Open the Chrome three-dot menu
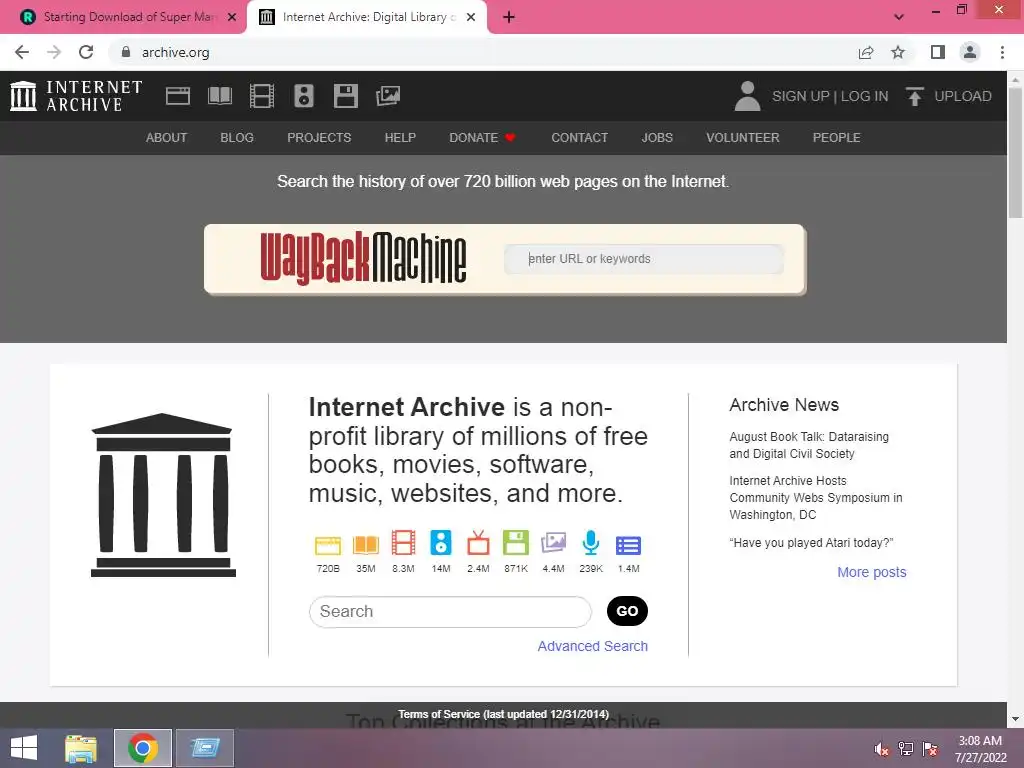 coord(1002,52)
